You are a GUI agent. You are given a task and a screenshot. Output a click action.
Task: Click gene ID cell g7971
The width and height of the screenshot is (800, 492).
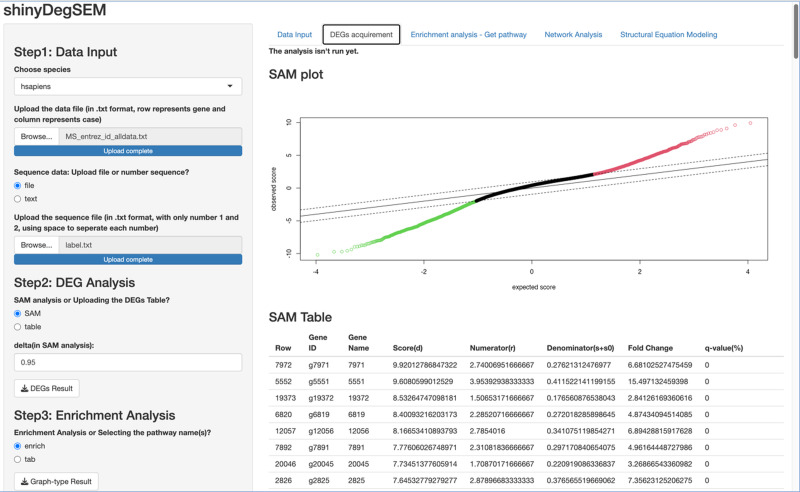tap(319, 365)
